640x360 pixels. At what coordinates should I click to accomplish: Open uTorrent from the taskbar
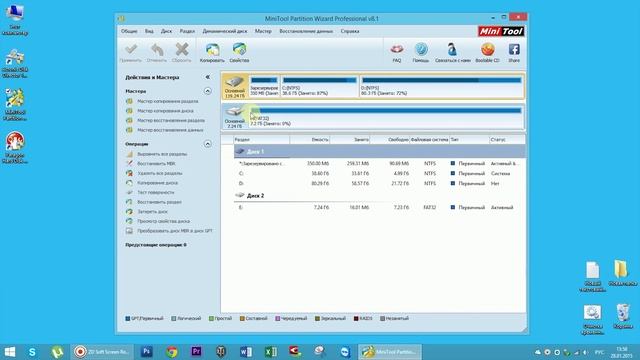(x=57, y=352)
